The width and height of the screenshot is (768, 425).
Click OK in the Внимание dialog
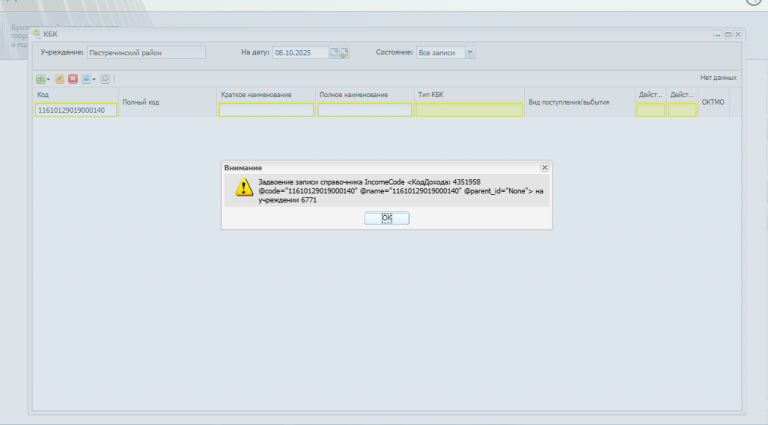[386, 218]
